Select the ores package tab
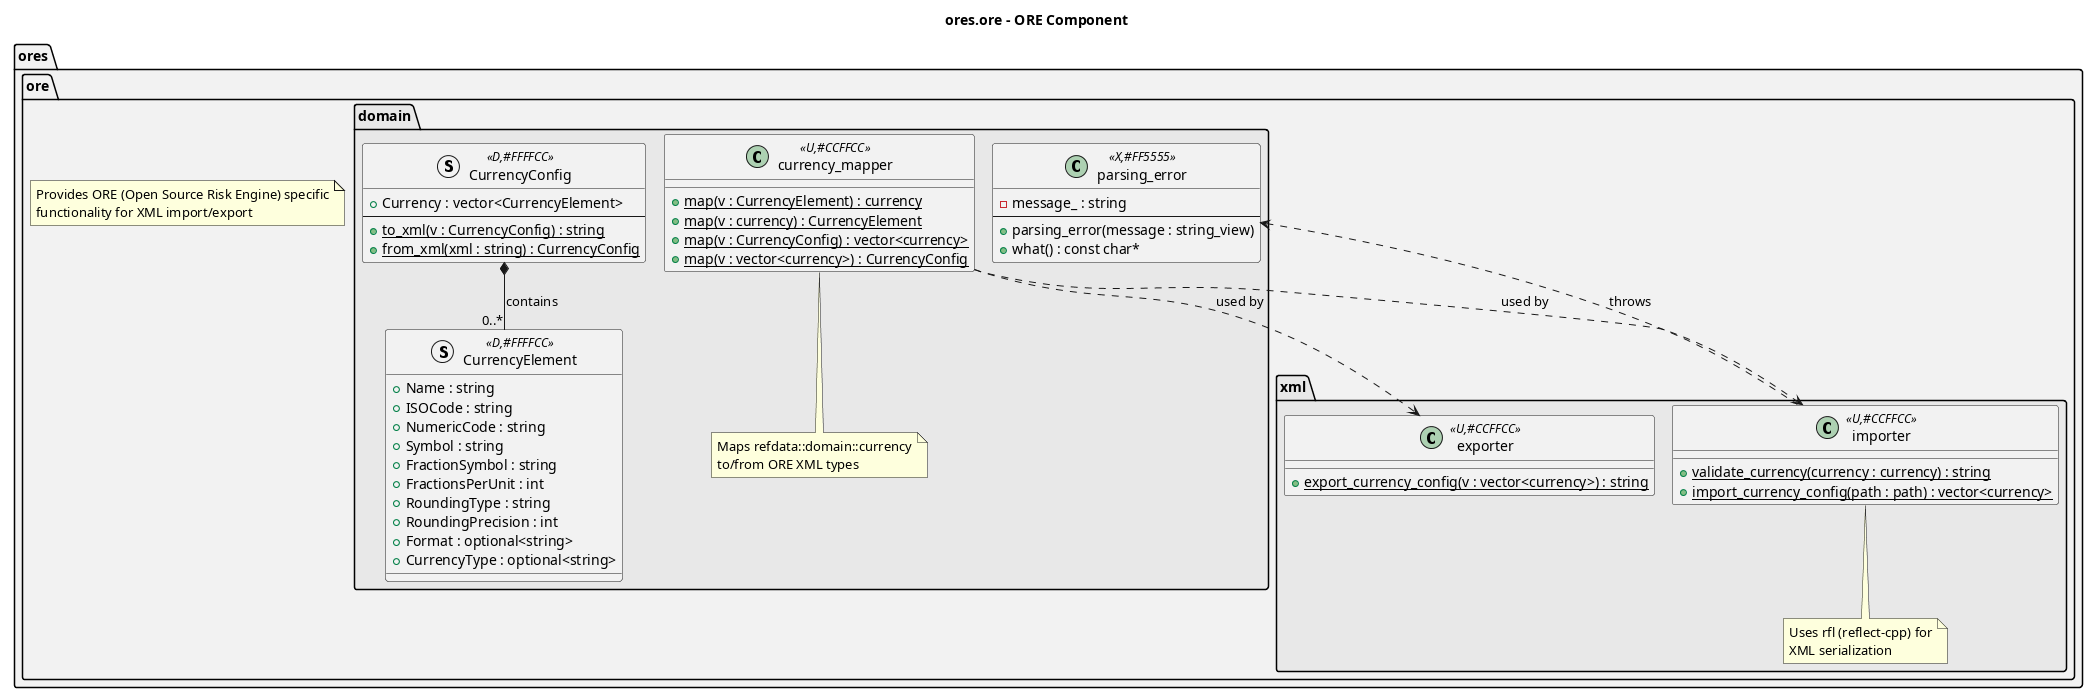The height and width of the screenshot is (693, 2088). click(x=33, y=56)
